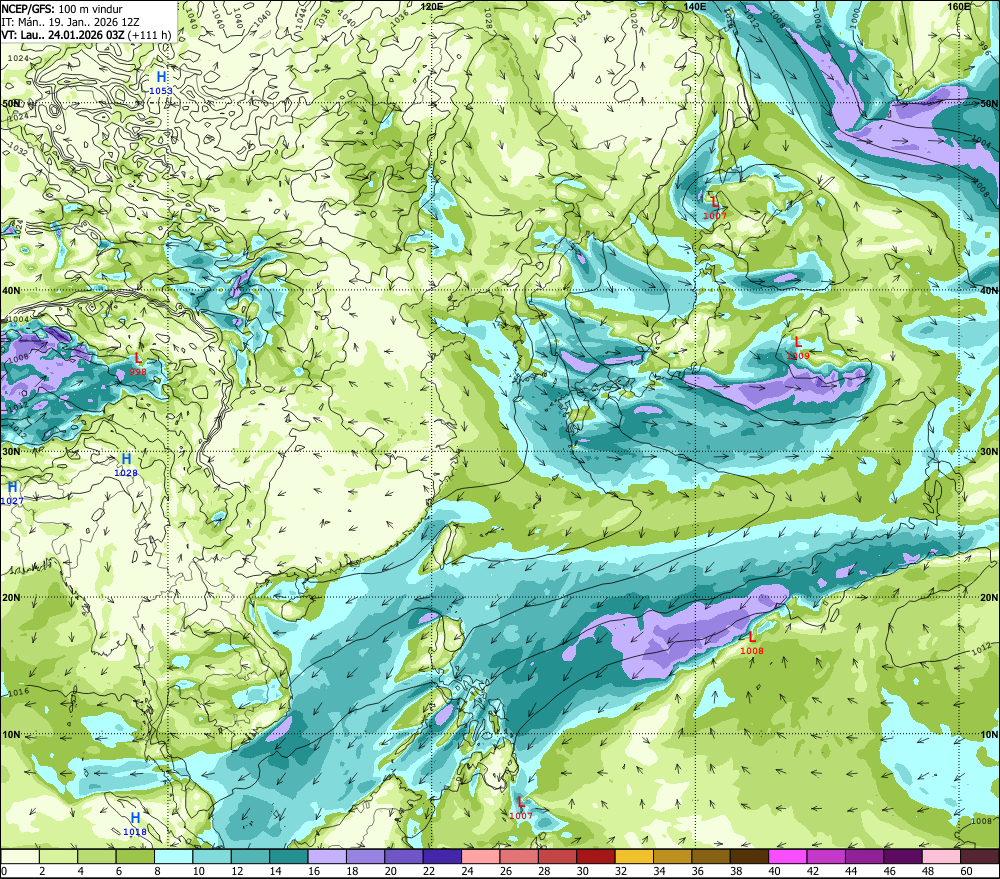This screenshot has height=879, width=1000.
Task: Click the L 1007 marker south of the Philippines
Action: pyautogui.click(x=520, y=808)
